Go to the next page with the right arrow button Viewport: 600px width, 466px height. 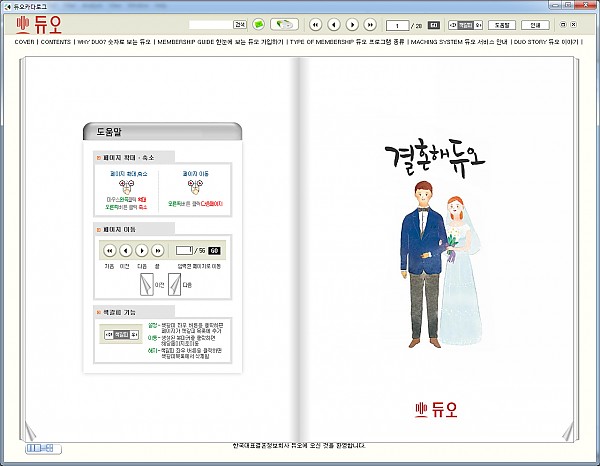[352, 25]
